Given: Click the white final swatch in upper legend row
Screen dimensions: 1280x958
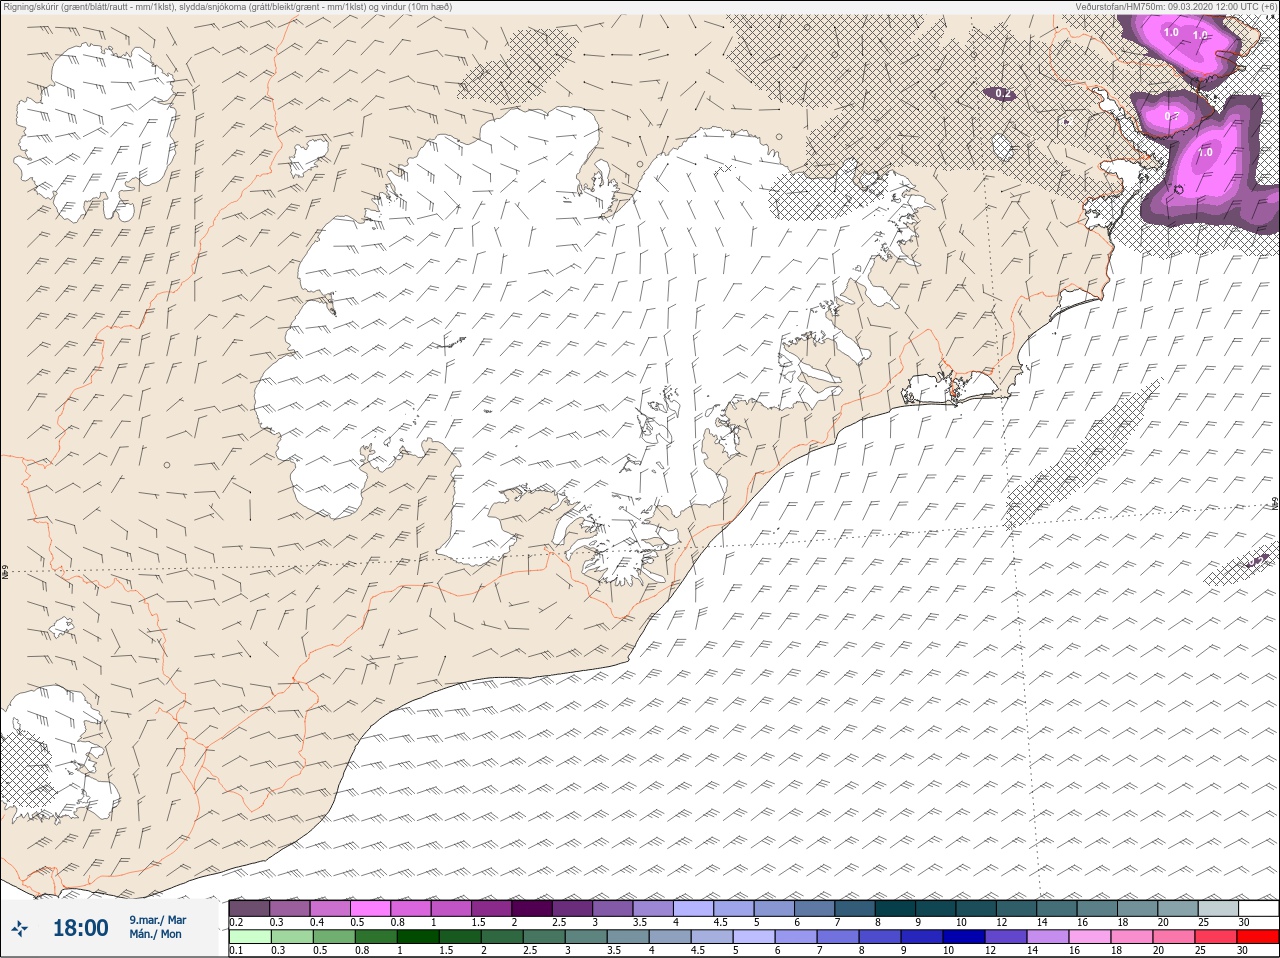Looking at the screenshot, I should coord(1258,908).
